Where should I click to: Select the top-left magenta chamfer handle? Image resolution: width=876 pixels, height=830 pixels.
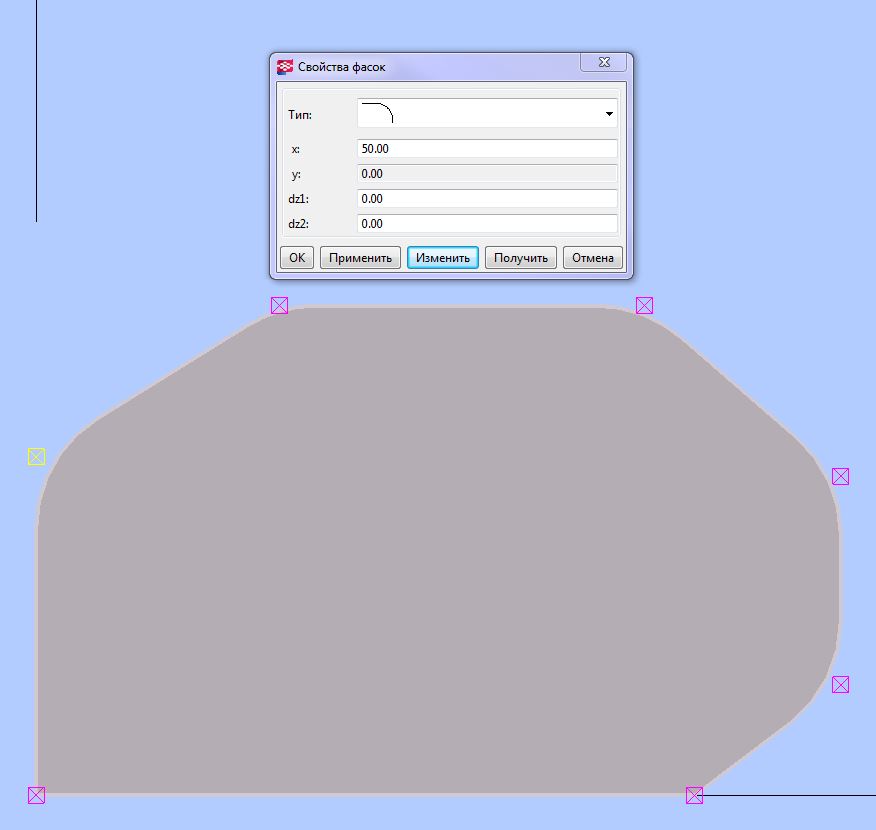279,306
